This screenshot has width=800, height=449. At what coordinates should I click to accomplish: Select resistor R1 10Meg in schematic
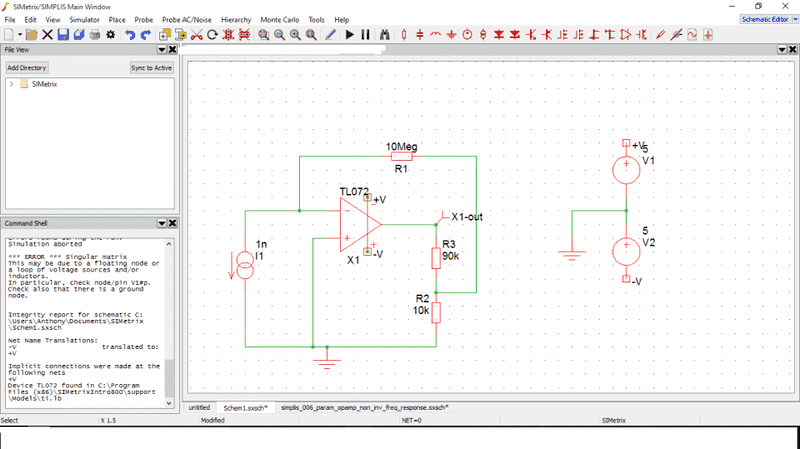coord(402,157)
